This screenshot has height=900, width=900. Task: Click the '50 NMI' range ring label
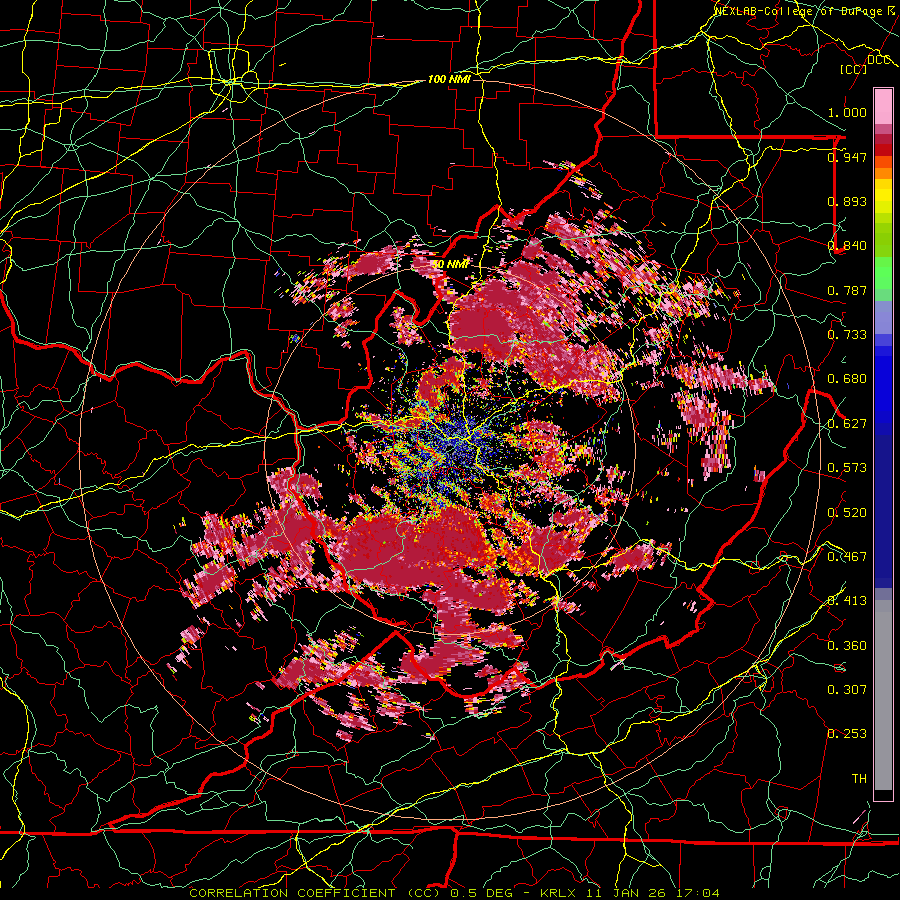450,265
